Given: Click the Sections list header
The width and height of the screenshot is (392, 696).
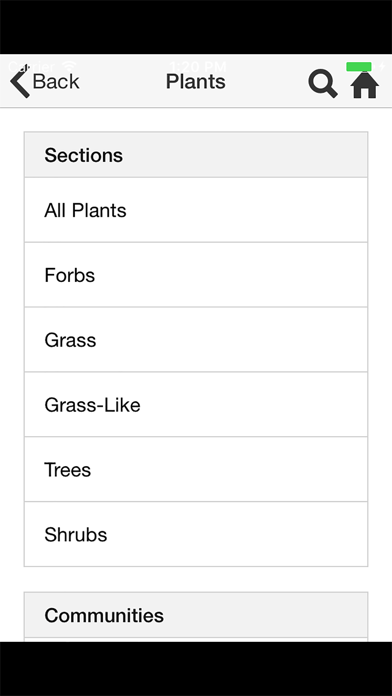Looking at the screenshot, I should tap(196, 155).
